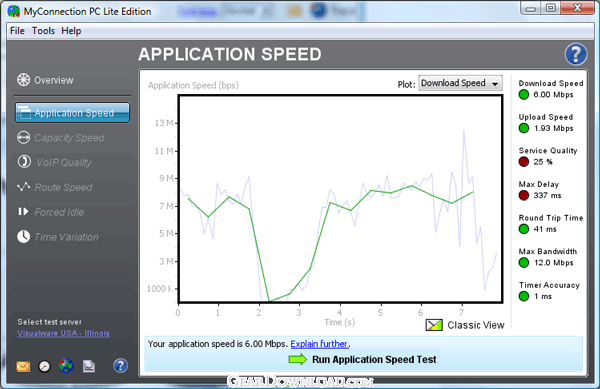Open the Tools menu
Screen dimensions: 600x389
(43, 31)
